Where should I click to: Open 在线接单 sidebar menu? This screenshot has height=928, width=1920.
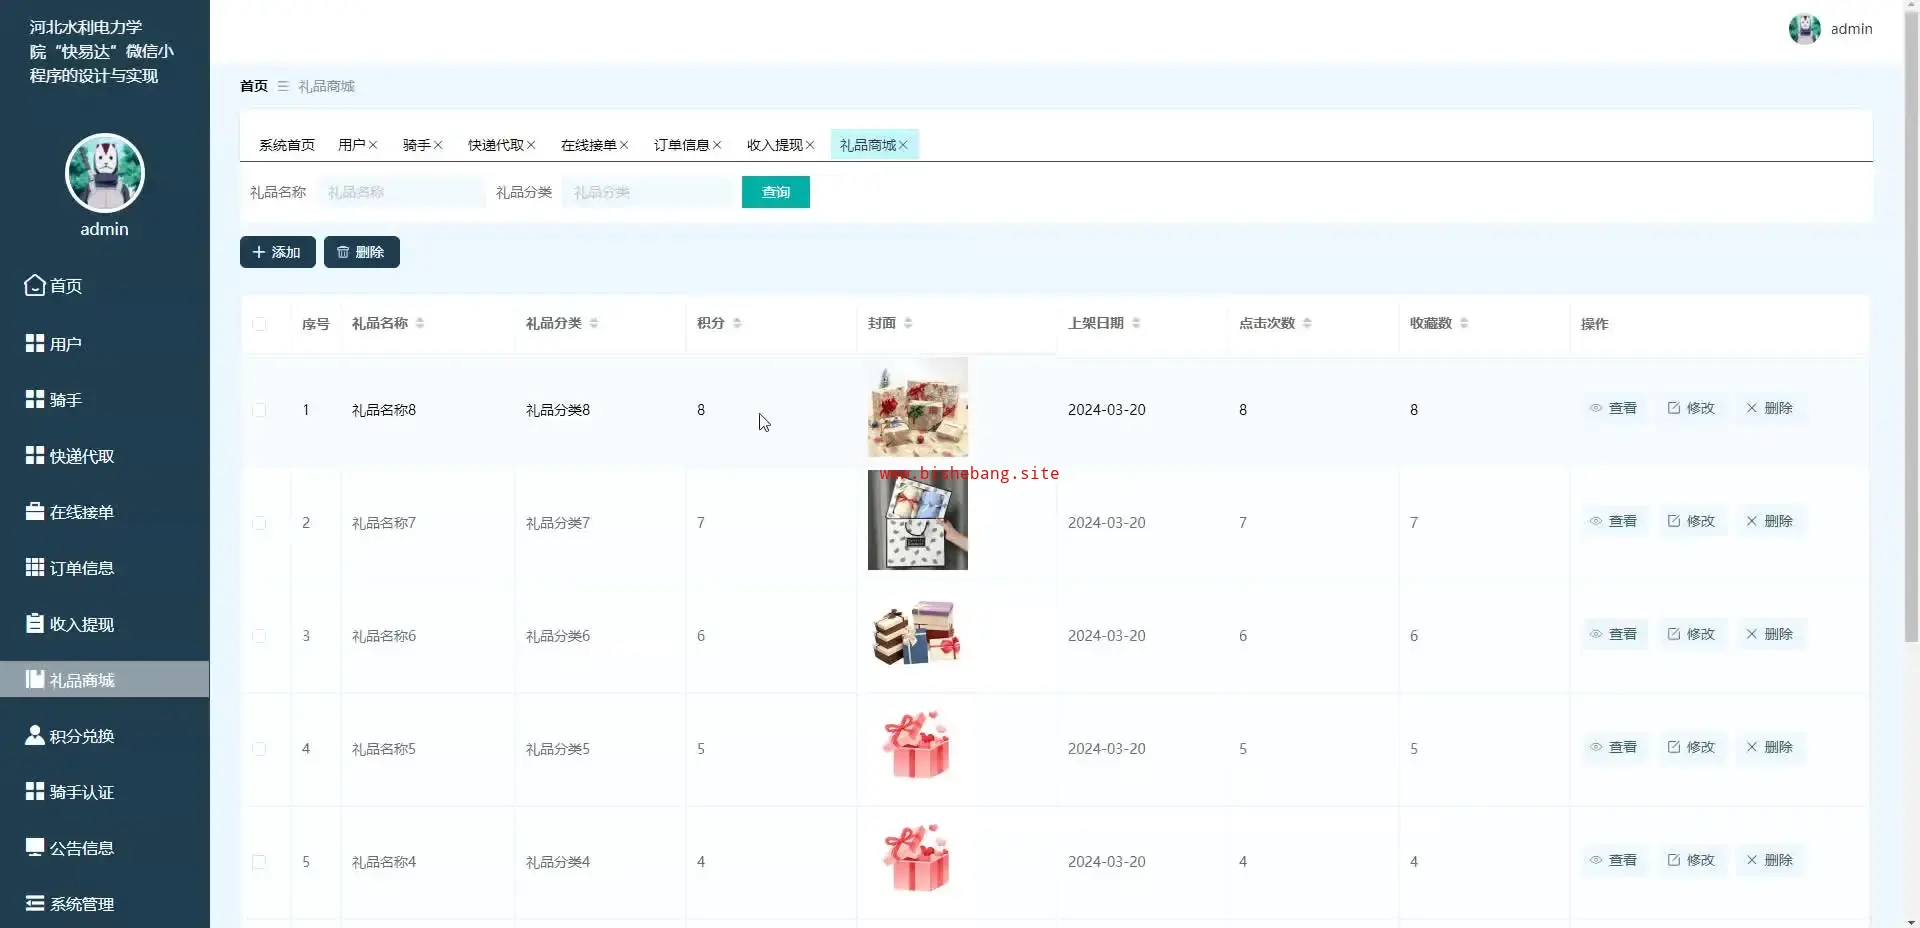point(104,512)
